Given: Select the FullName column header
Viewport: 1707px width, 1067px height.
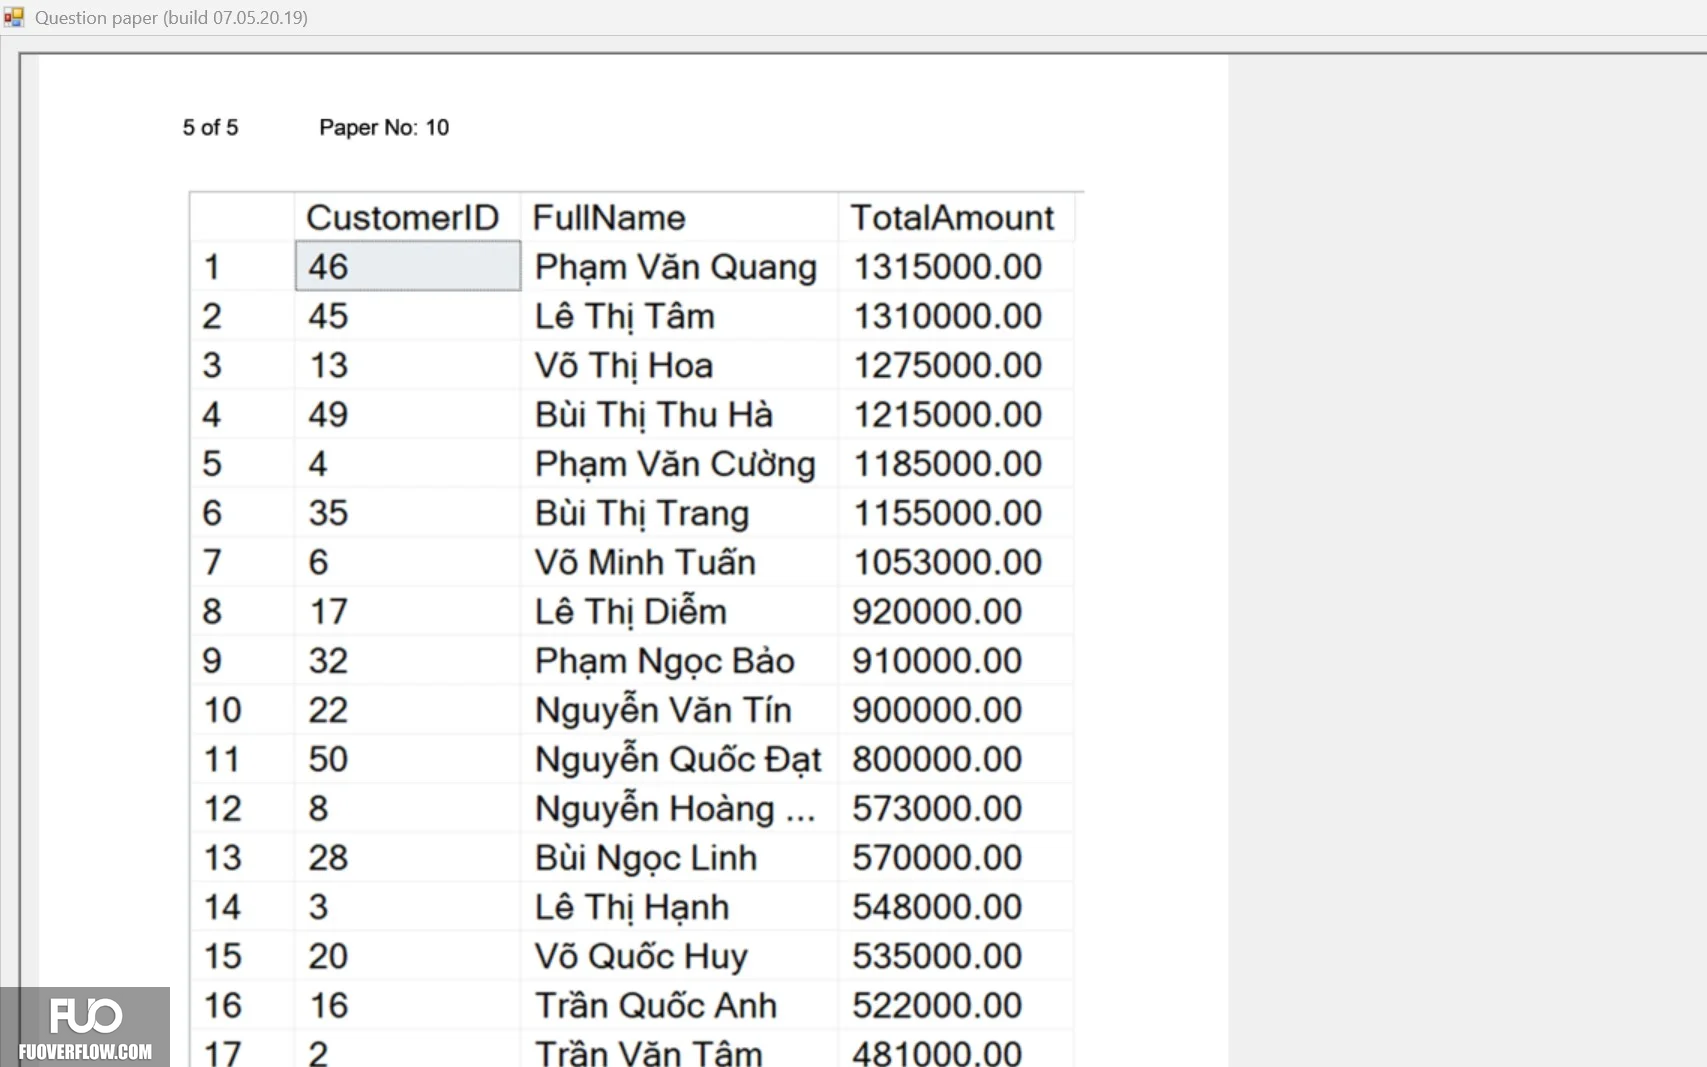Looking at the screenshot, I should click(x=679, y=217).
